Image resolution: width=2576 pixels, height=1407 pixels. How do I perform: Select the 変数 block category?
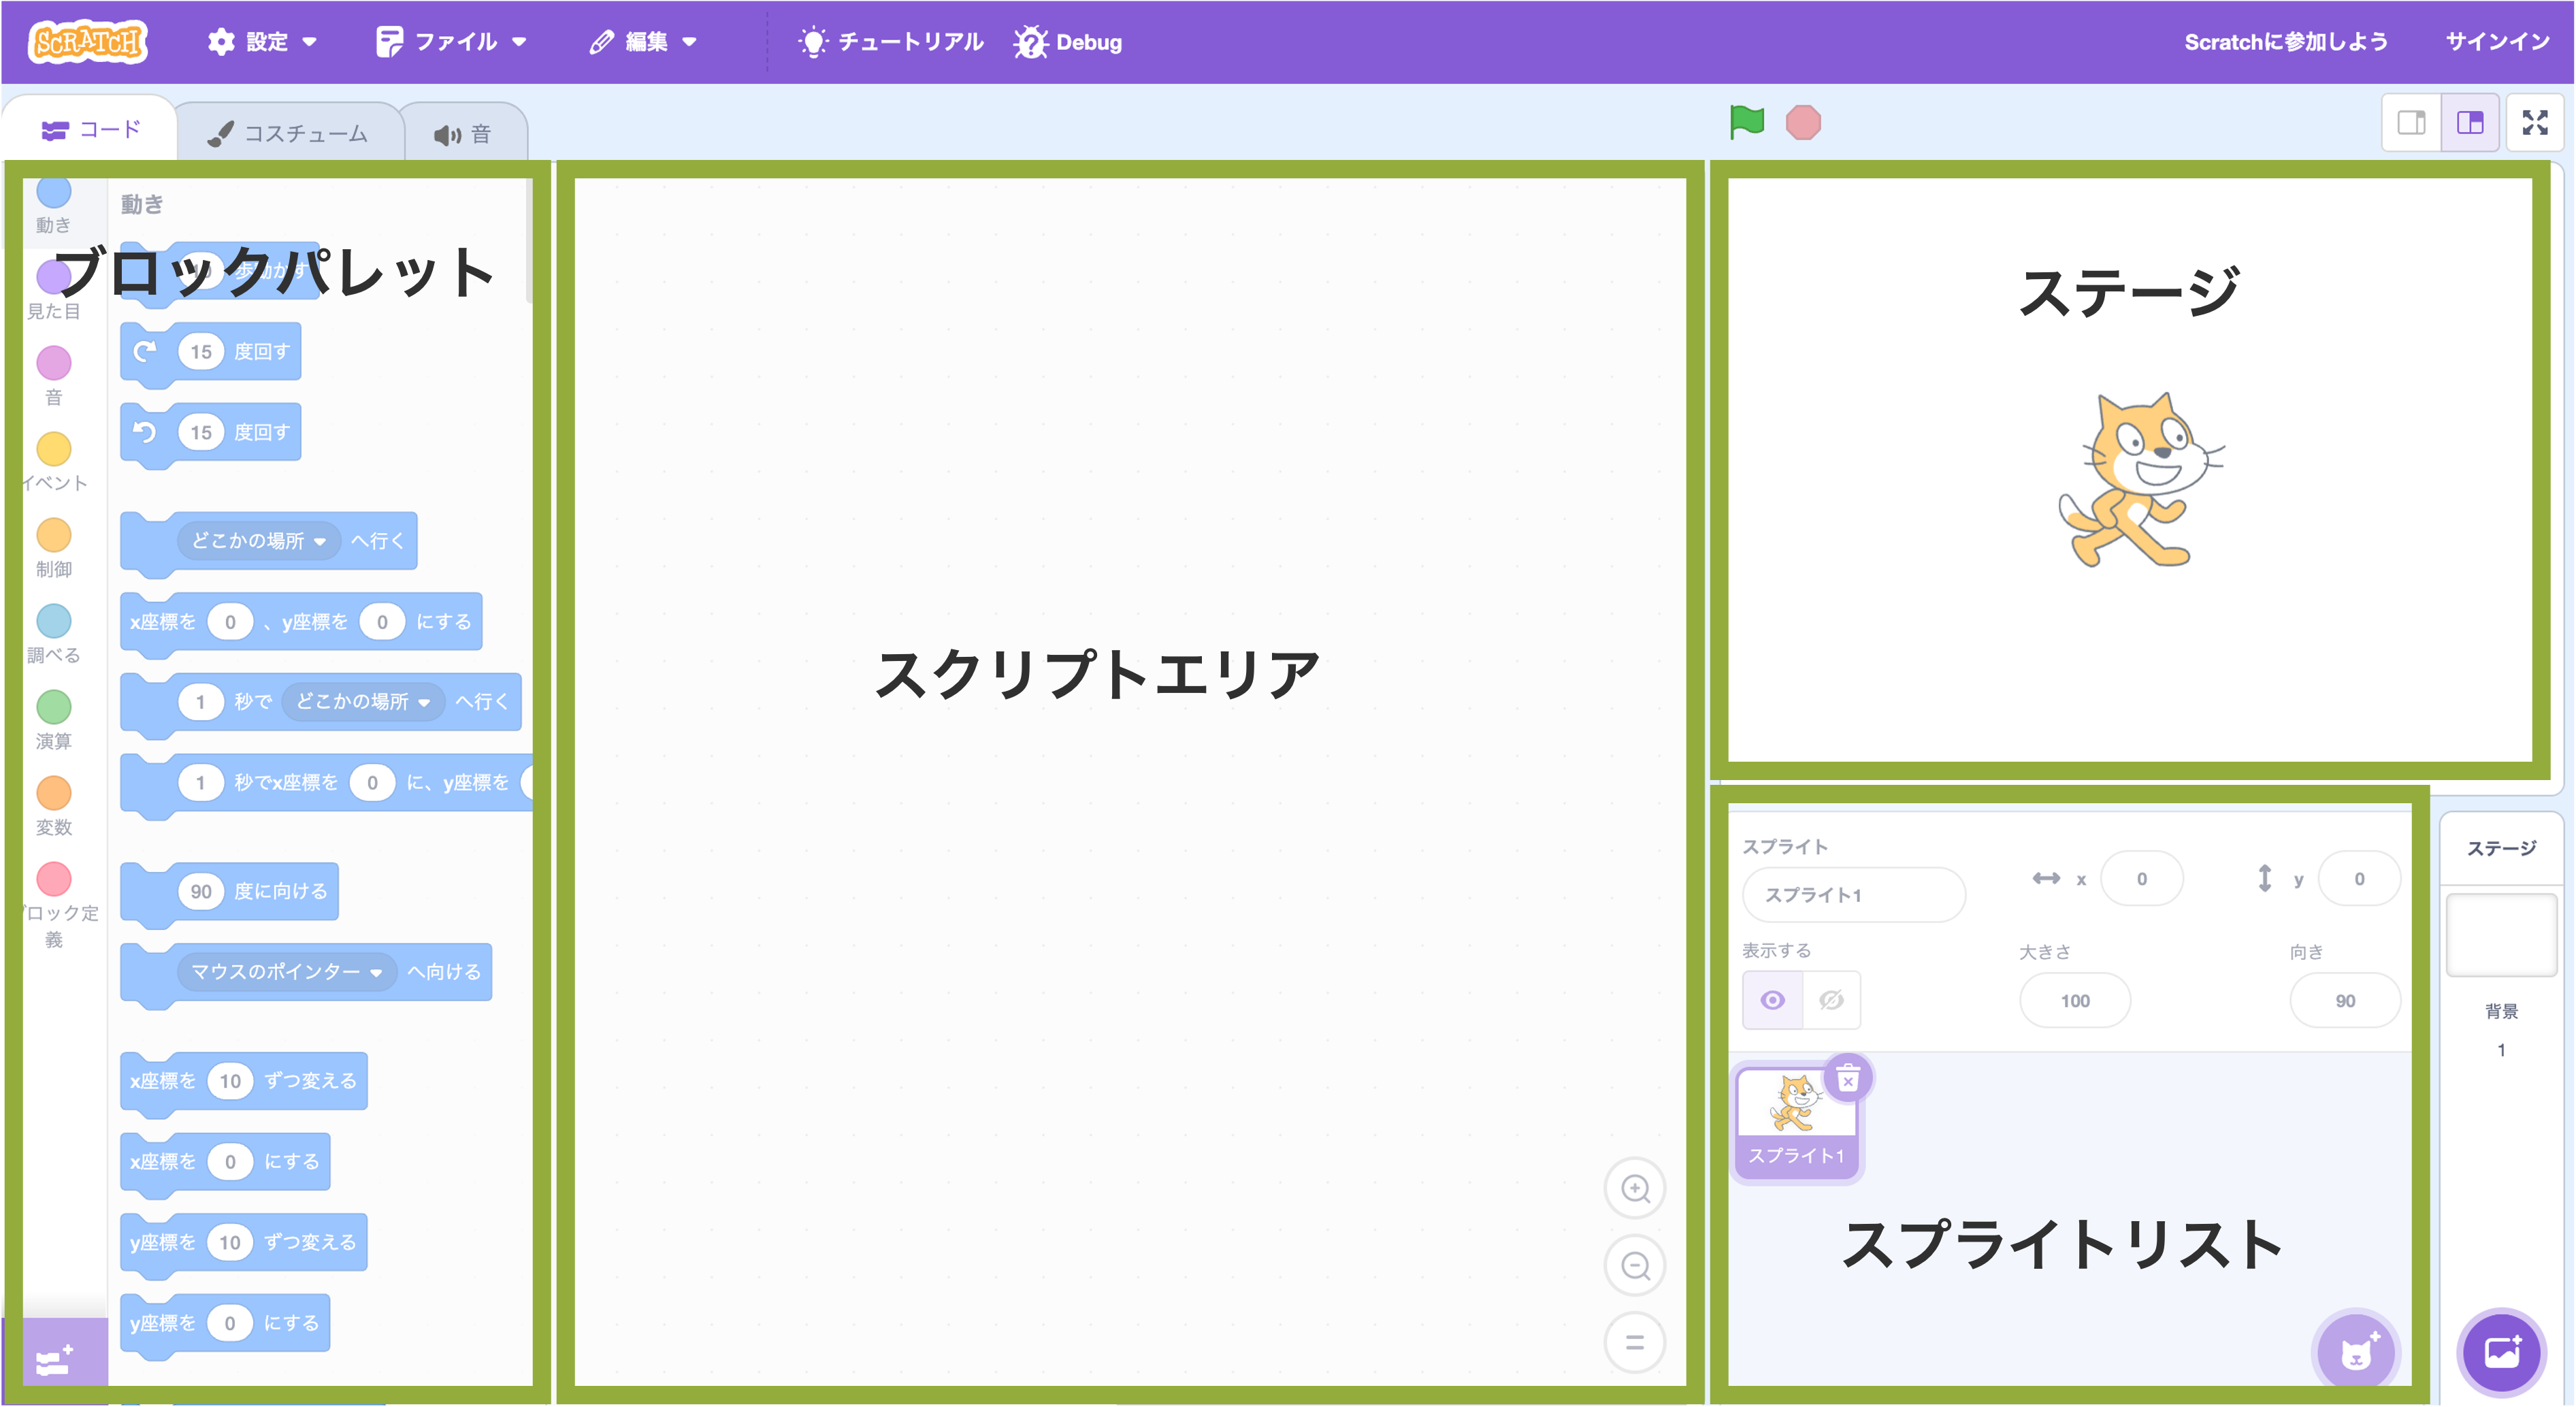click(x=54, y=806)
